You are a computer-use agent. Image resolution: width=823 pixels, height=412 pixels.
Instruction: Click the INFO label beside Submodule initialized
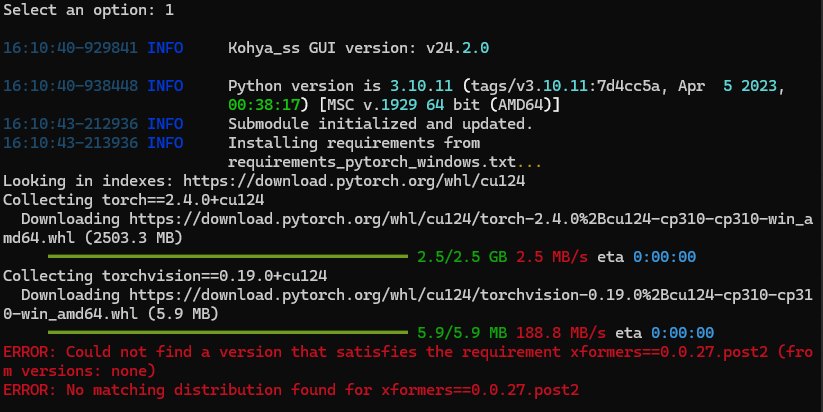165,124
